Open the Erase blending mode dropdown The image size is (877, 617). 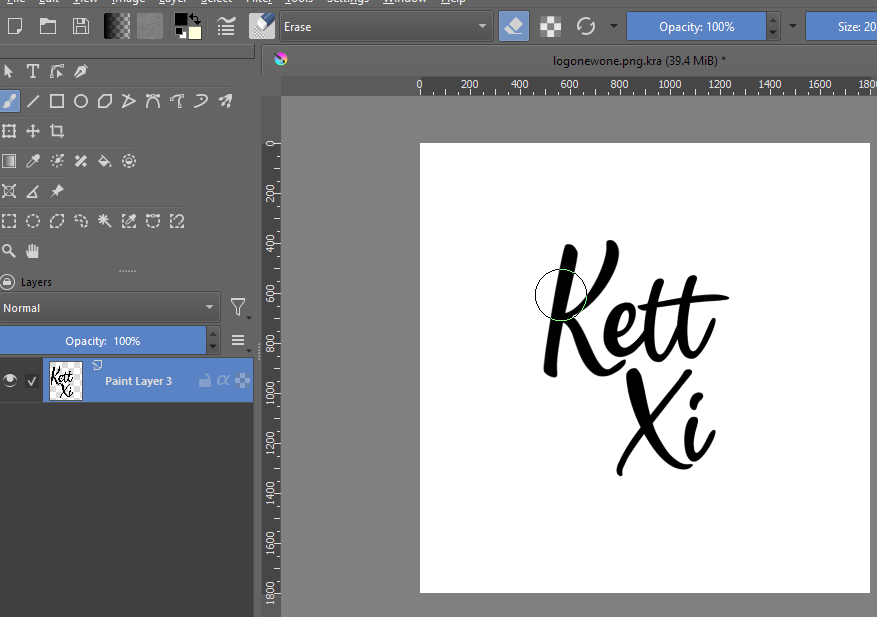(x=385, y=27)
